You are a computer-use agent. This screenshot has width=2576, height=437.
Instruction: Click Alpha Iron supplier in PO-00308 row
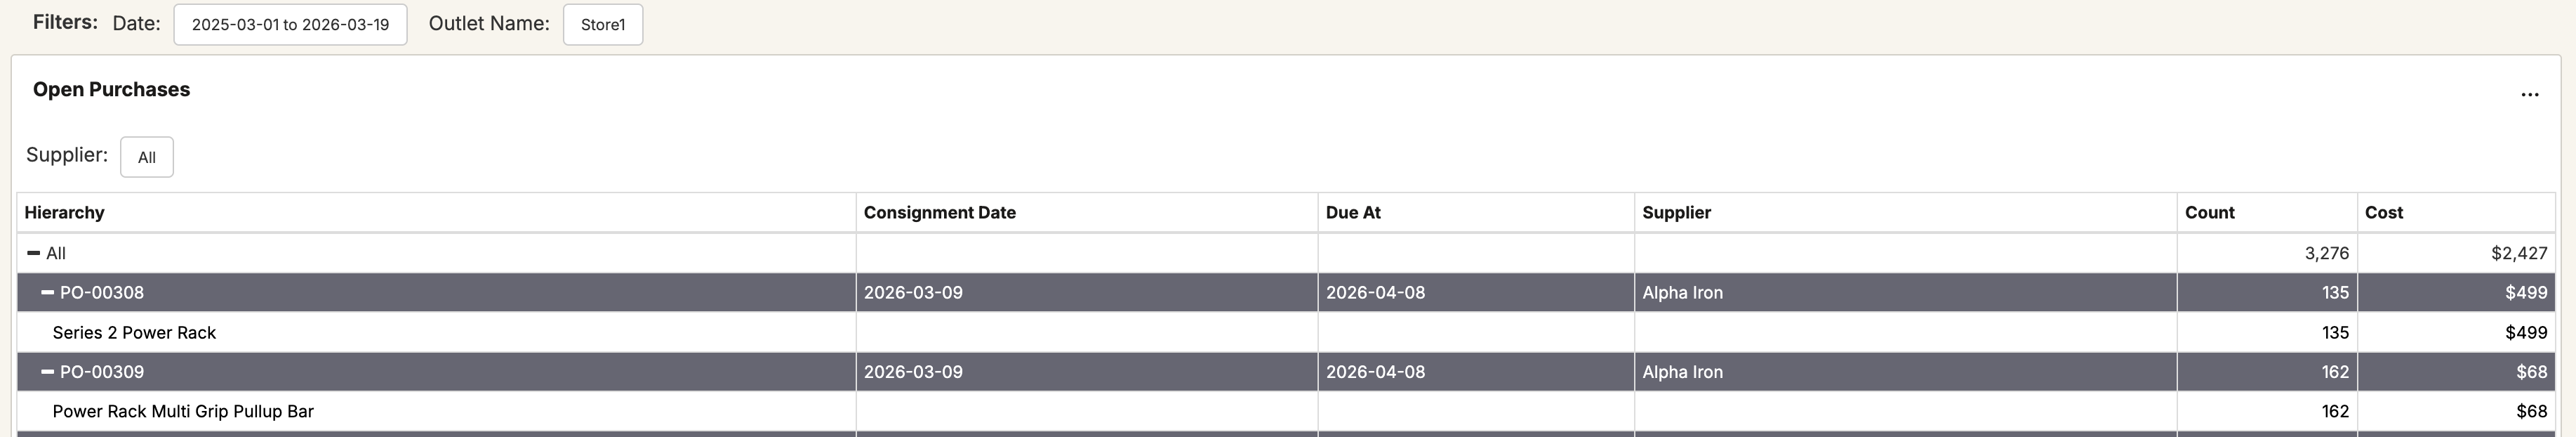(x=1682, y=293)
